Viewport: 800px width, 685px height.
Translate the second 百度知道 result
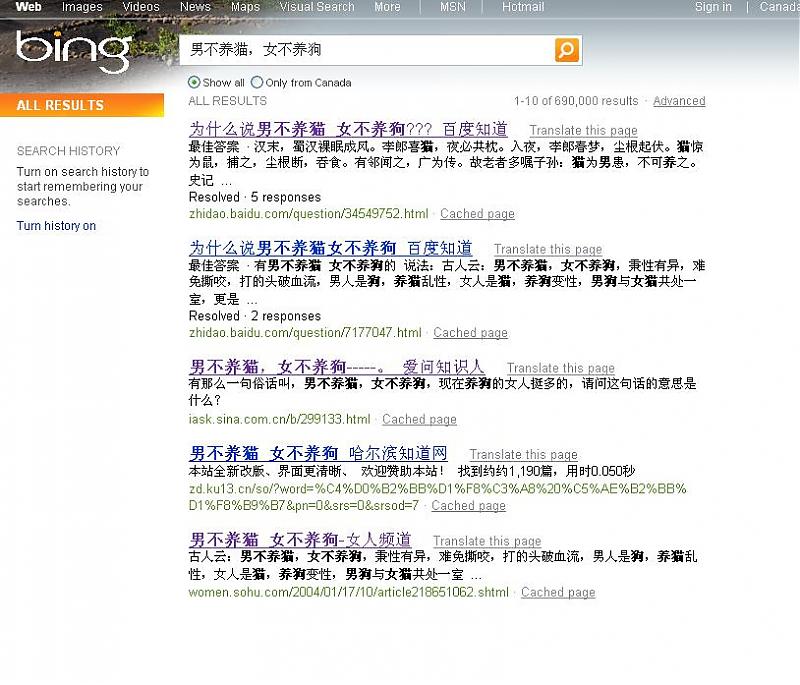point(548,249)
